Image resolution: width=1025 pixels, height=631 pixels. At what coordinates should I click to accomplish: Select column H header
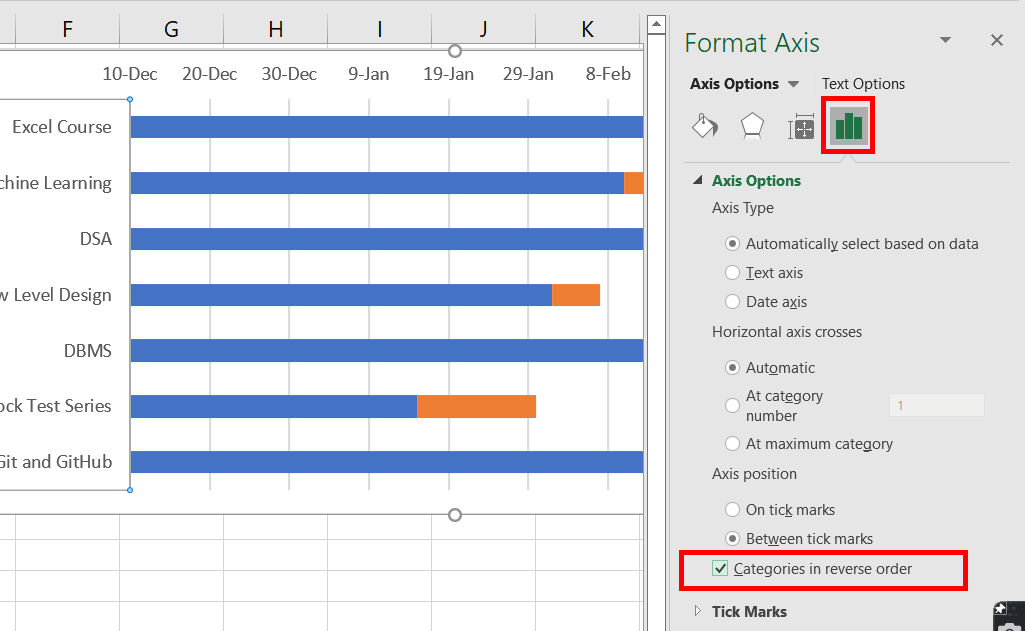(275, 30)
